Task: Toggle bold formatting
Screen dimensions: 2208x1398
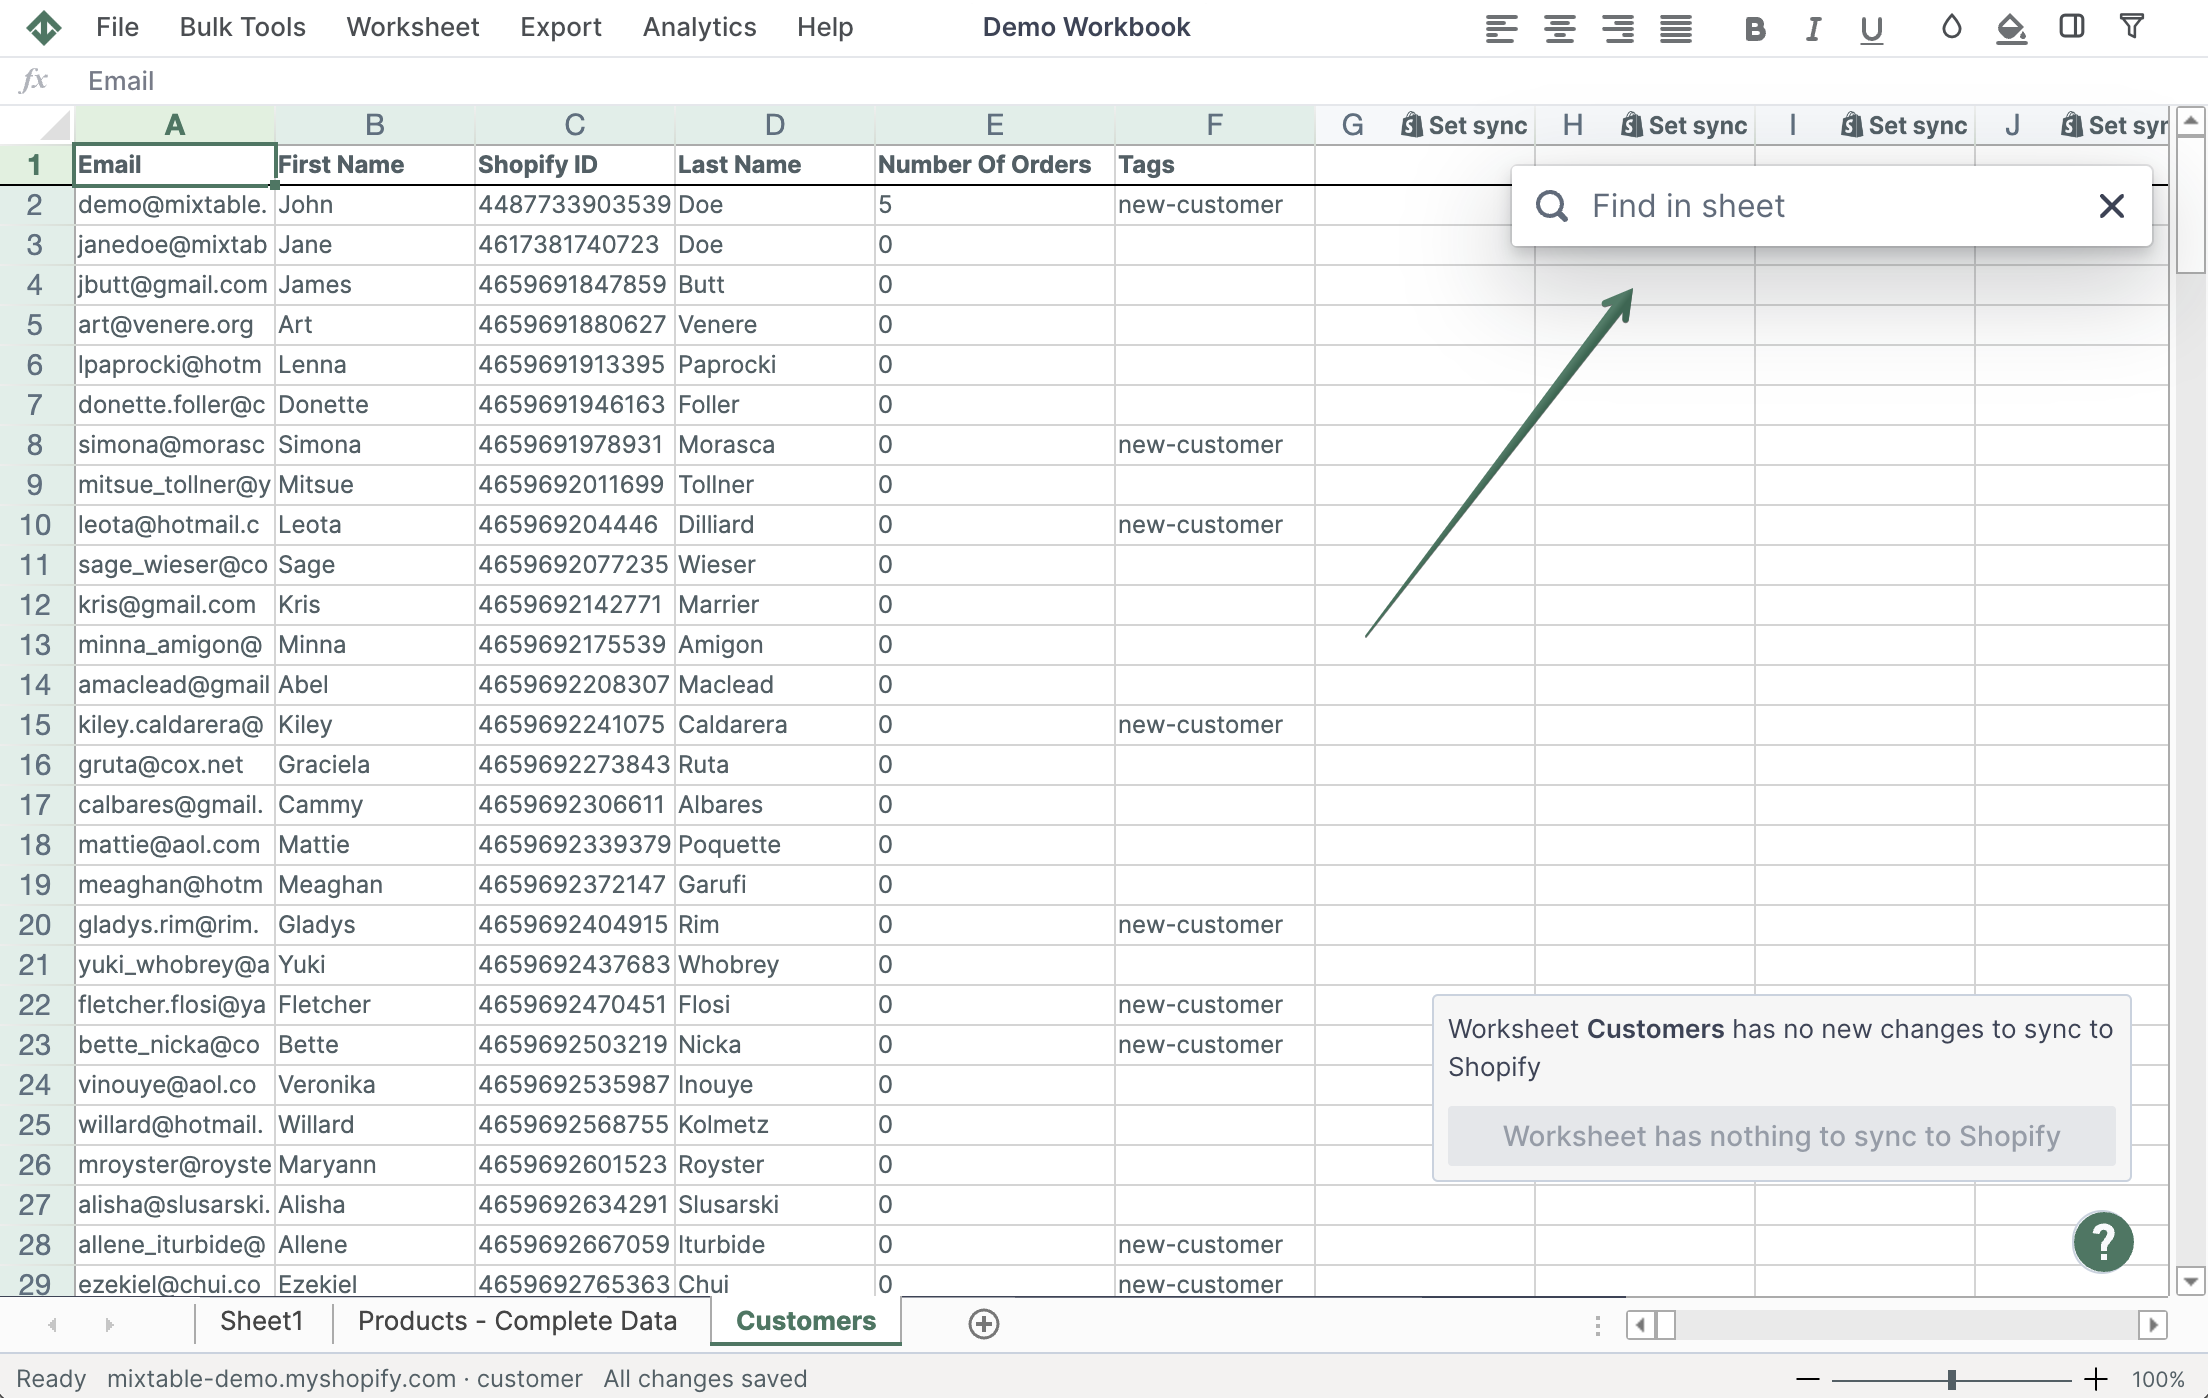Action: tap(1754, 28)
